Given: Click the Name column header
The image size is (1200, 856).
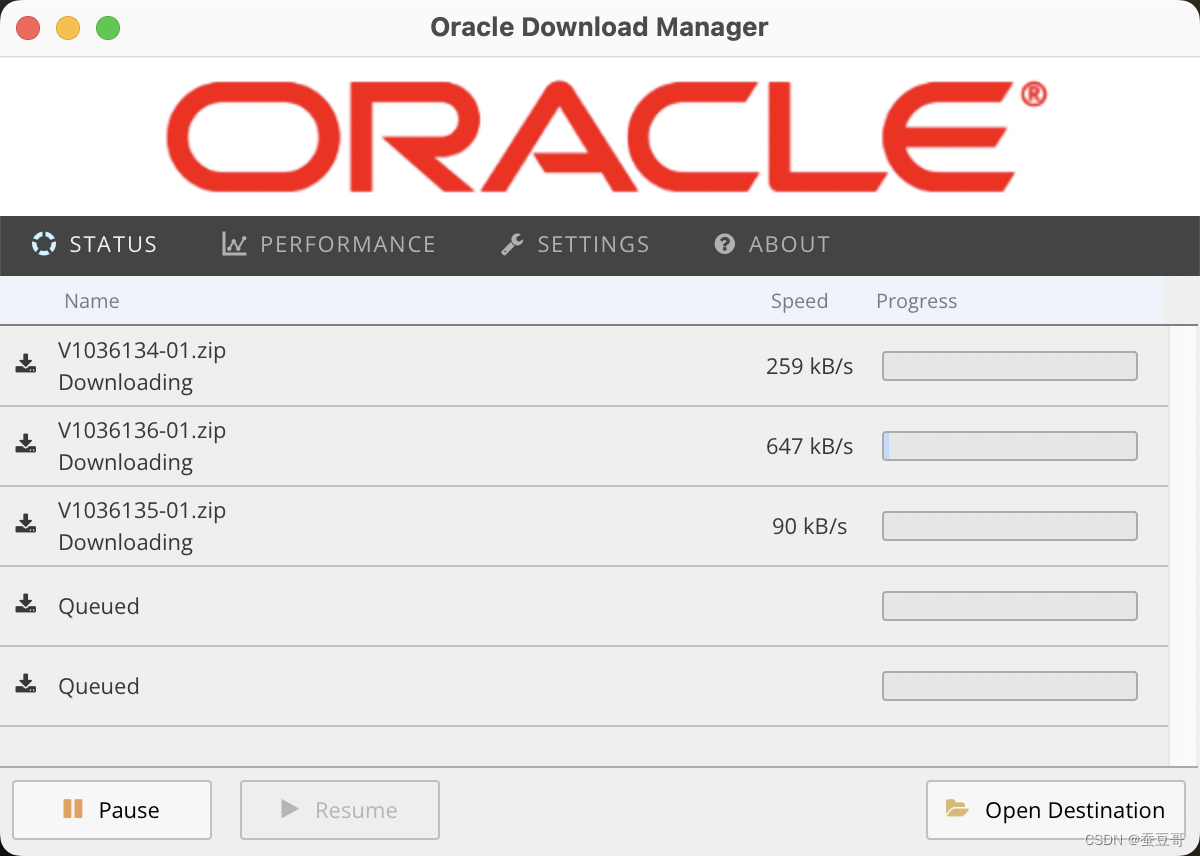Looking at the screenshot, I should point(92,301).
